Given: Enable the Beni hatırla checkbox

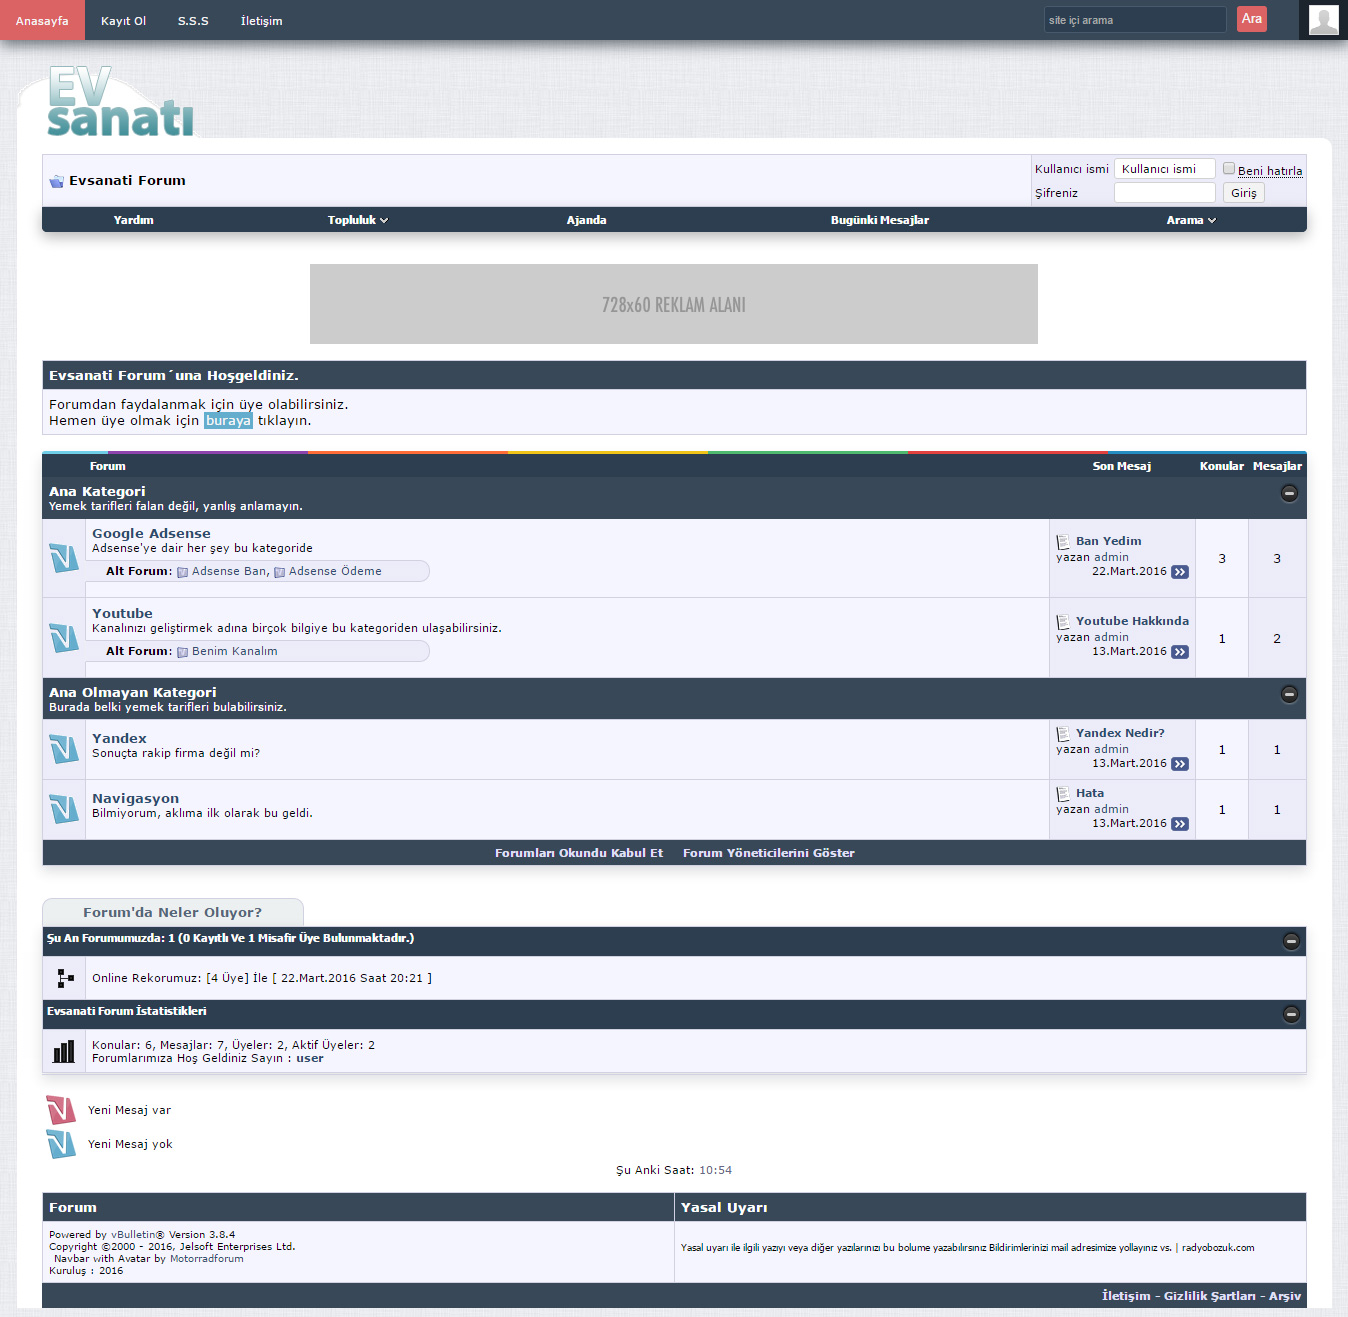Looking at the screenshot, I should 1229,169.
